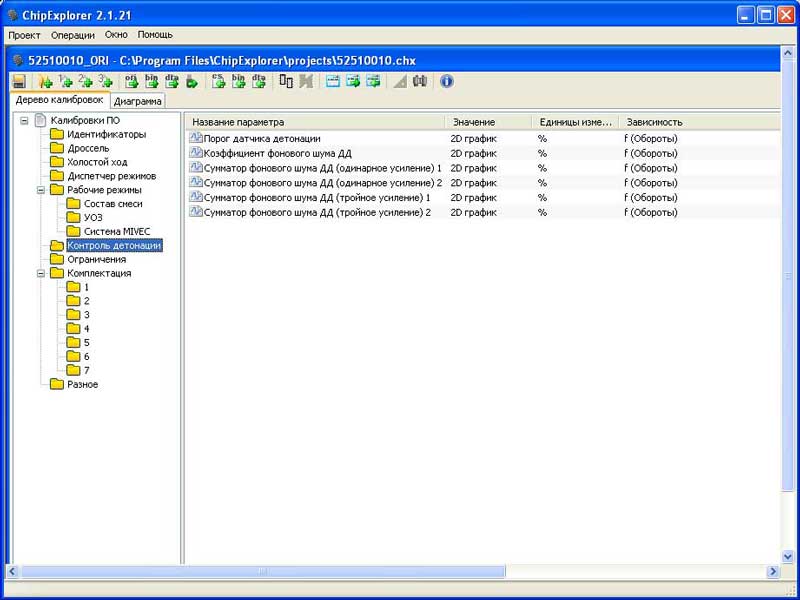The width and height of the screenshot is (800, 600).
Task: Click the save project floppy disk icon
Action: point(19,81)
